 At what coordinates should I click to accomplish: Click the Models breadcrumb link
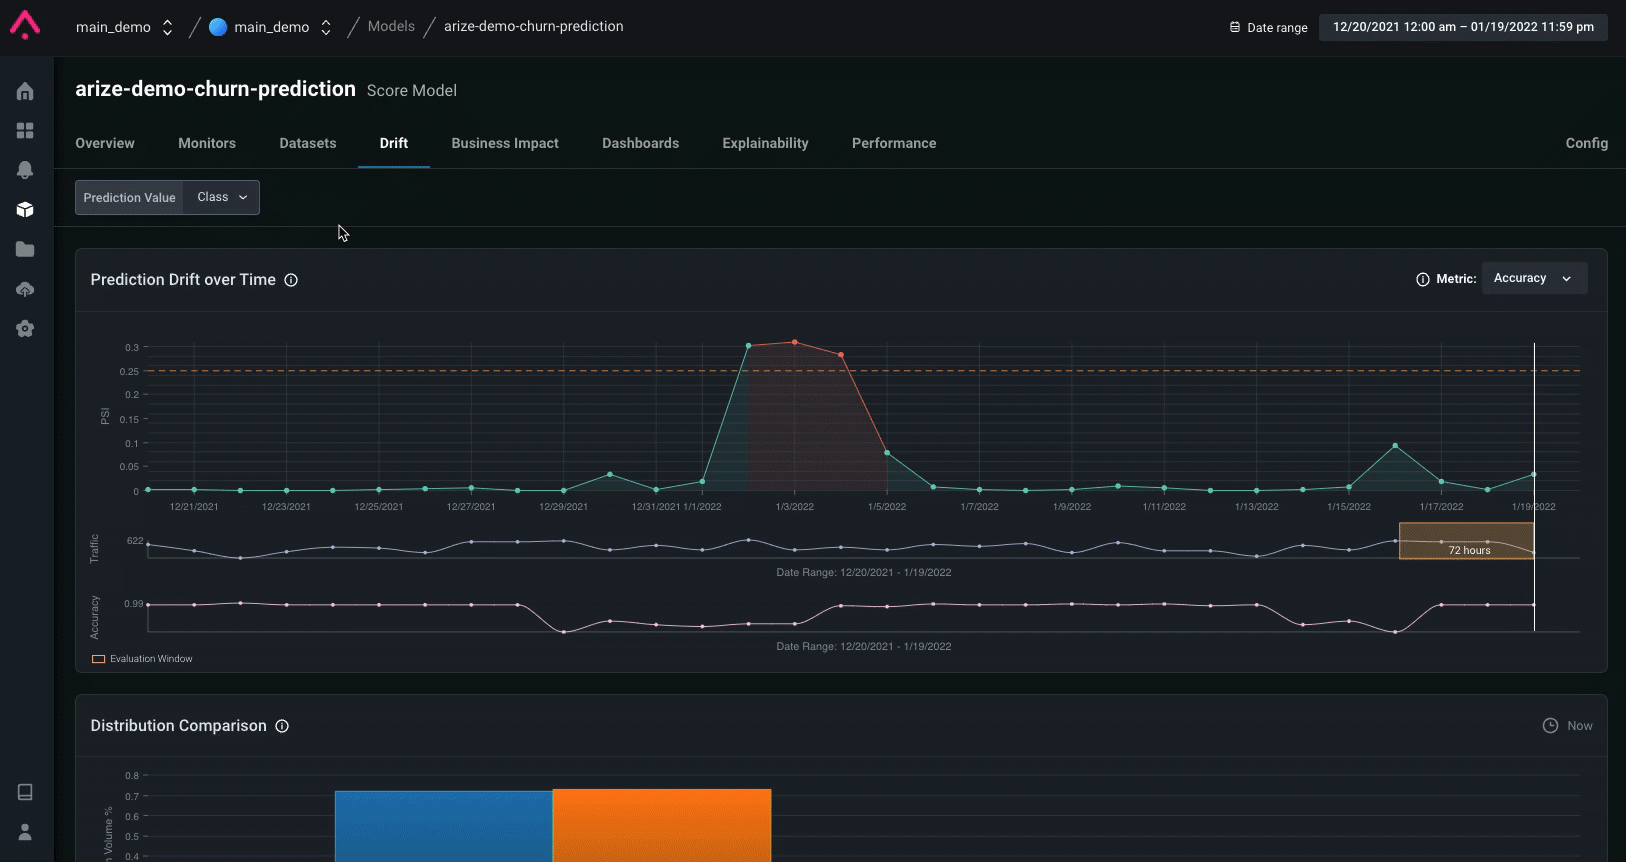point(391,26)
